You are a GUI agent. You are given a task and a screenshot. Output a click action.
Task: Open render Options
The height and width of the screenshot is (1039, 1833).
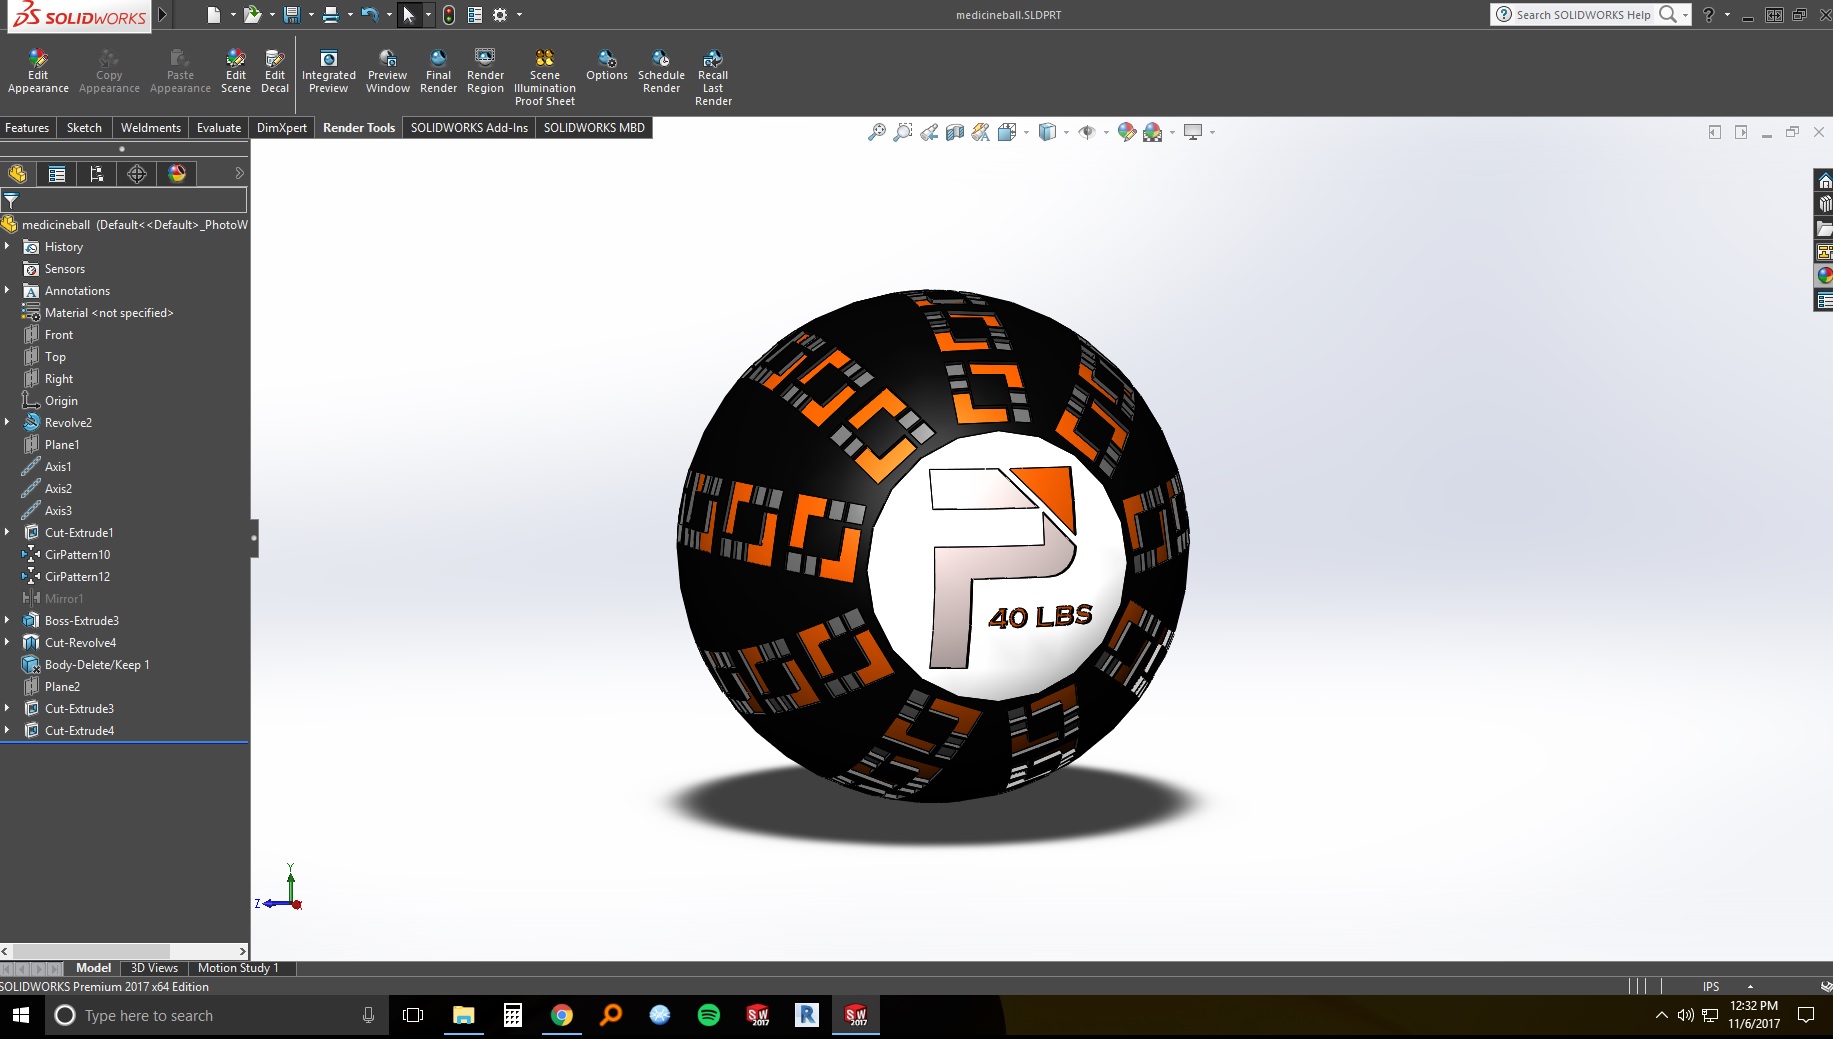606,66
